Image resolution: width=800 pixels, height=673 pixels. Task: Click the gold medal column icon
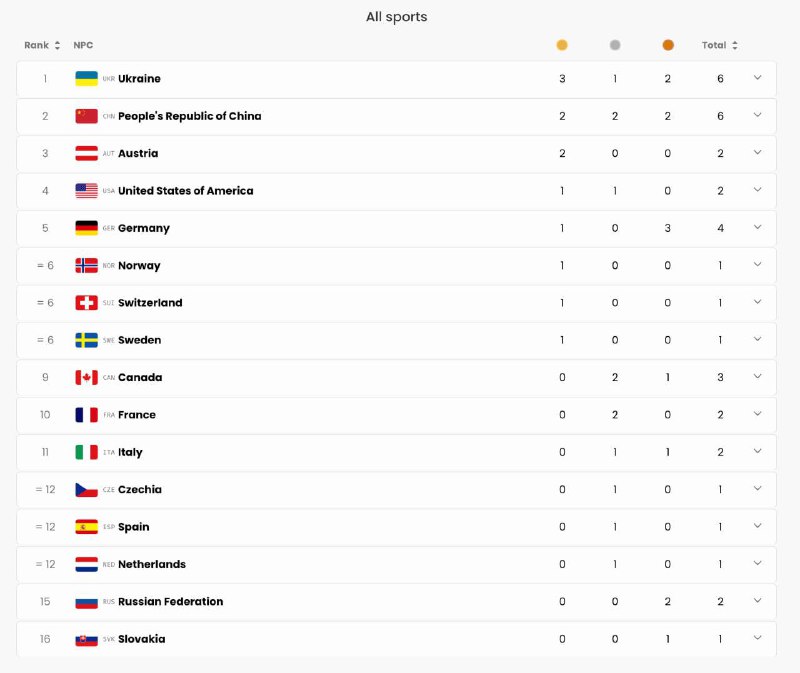pyautogui.click(x=562, y=45)
